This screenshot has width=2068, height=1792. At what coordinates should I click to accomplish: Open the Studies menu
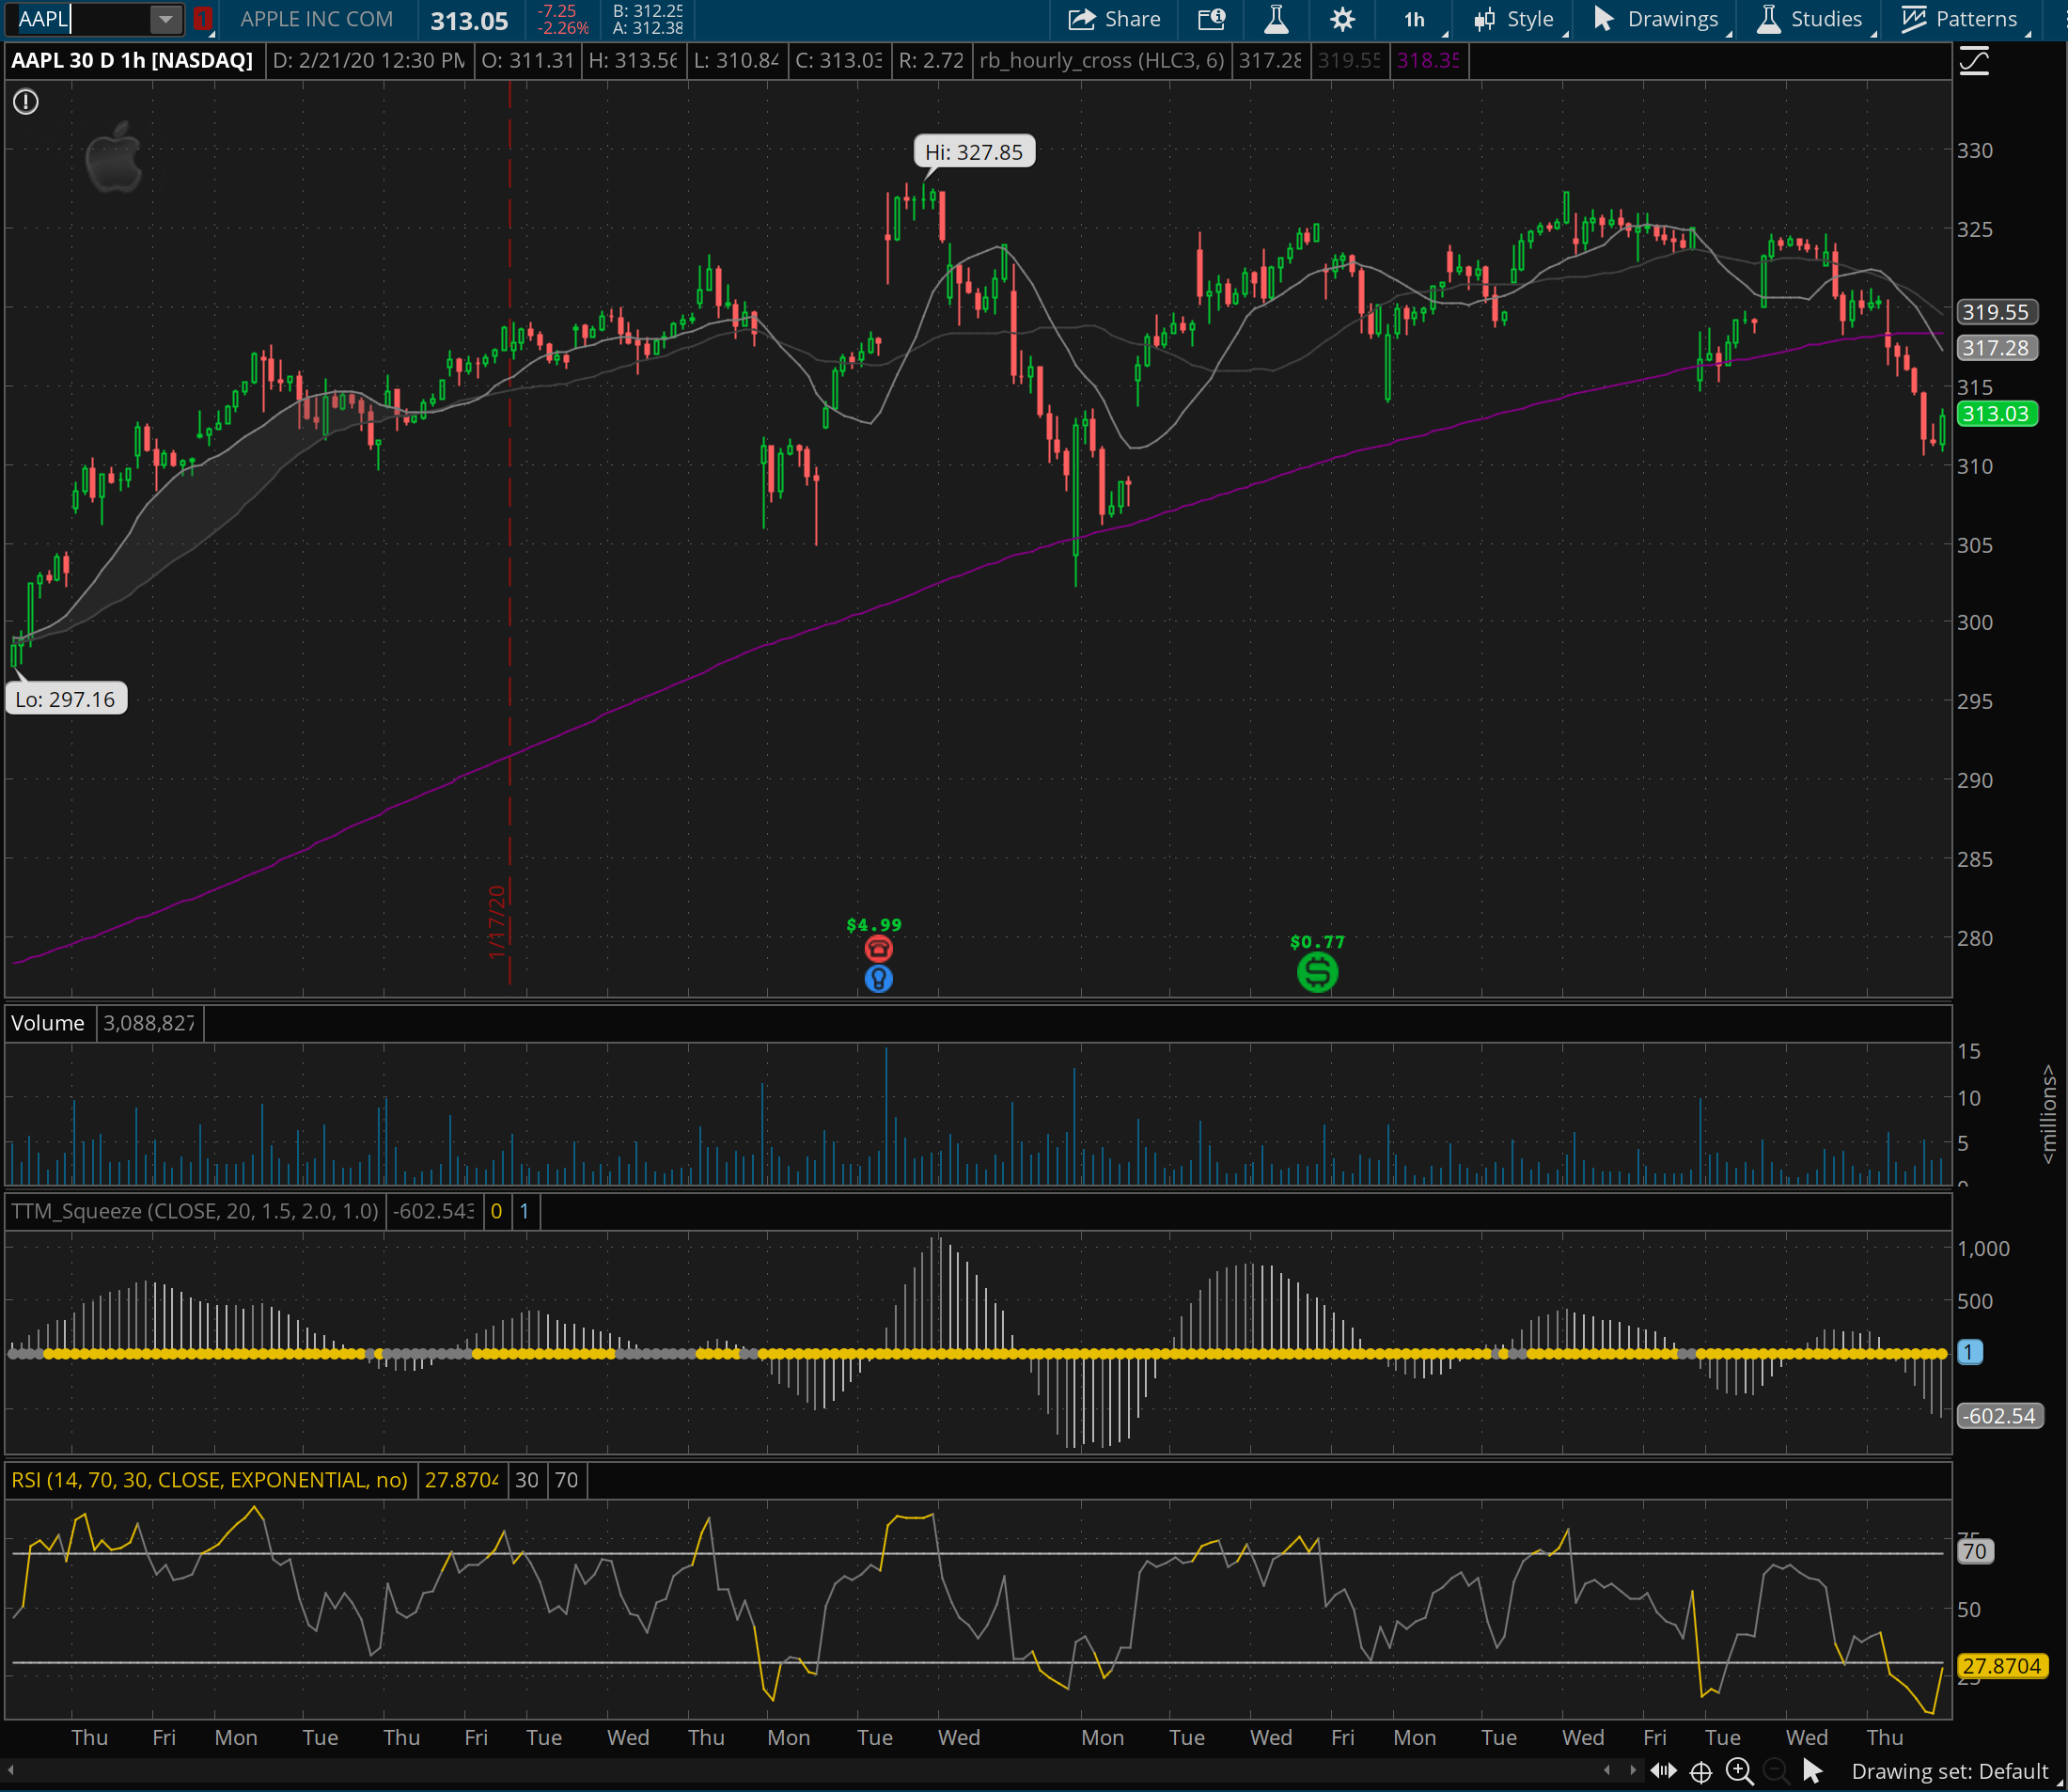coord(1812,19)
